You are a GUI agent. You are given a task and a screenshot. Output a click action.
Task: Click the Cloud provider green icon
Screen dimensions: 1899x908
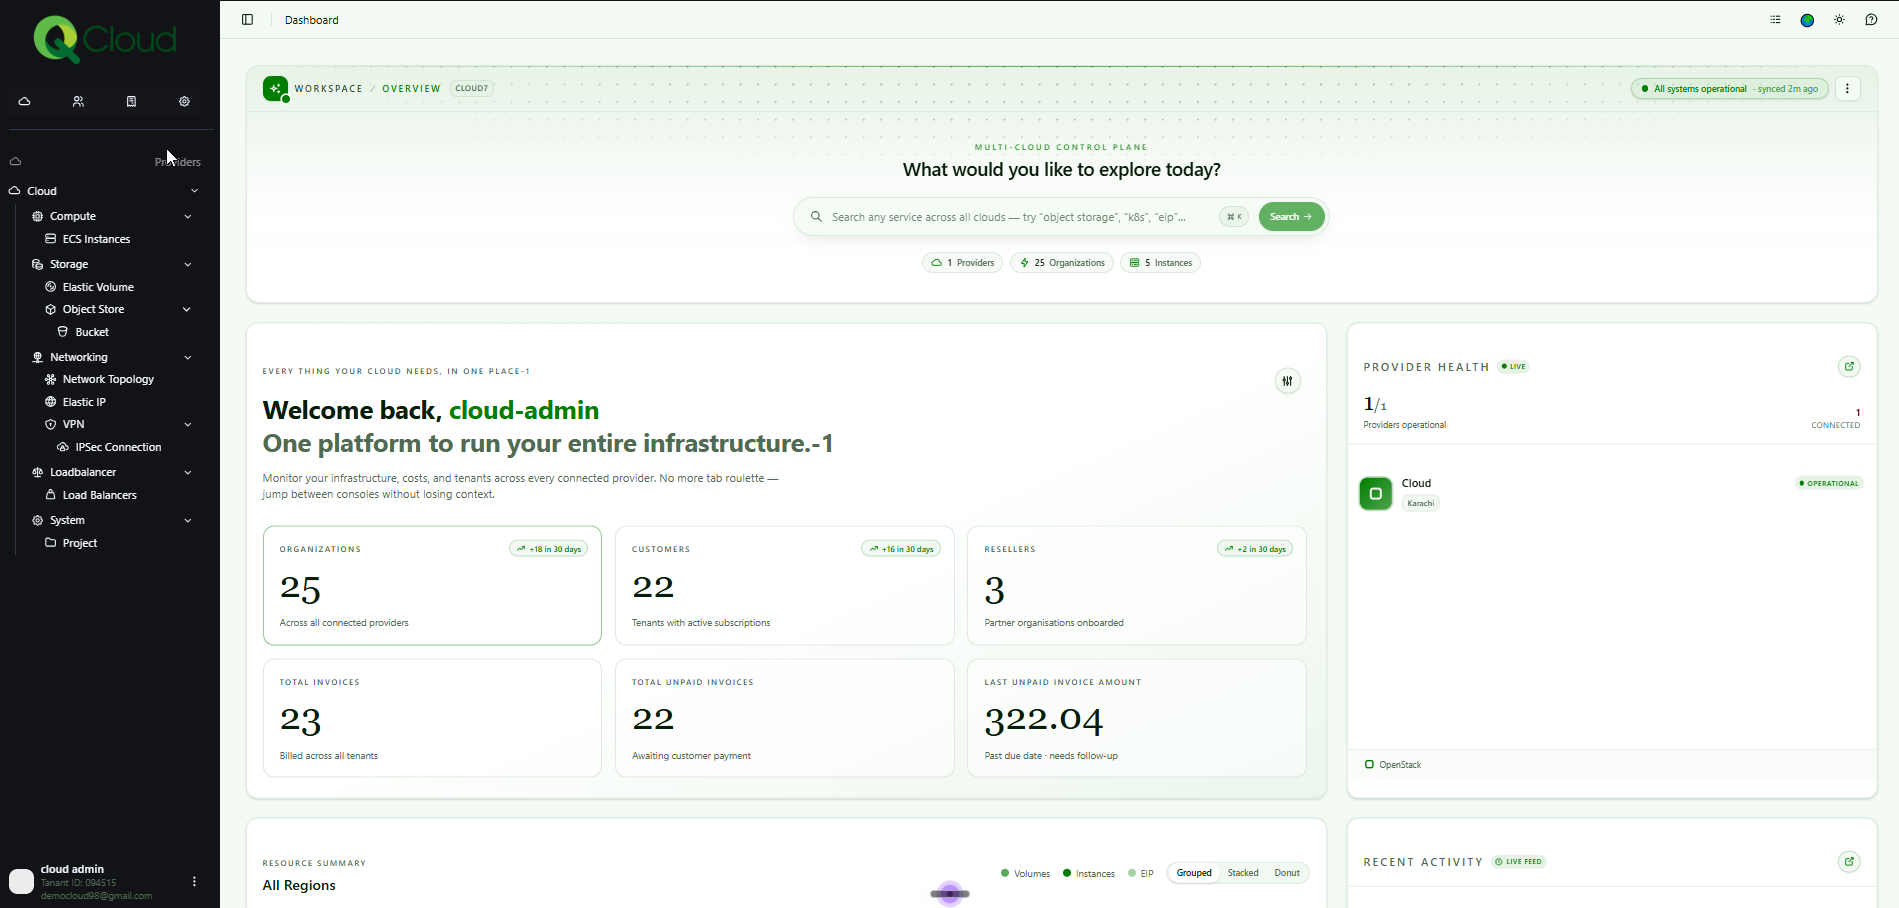click(x=1375, y=493)
